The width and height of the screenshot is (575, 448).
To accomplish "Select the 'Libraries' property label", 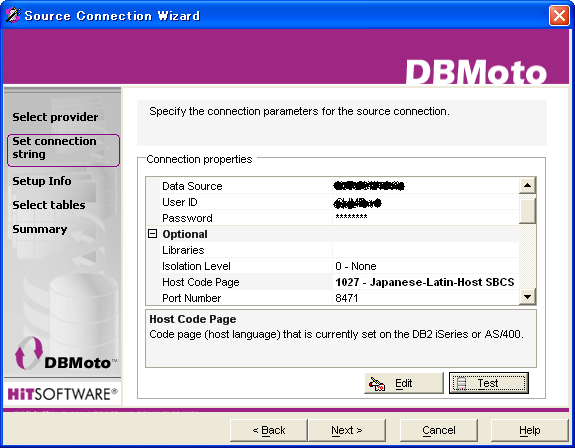I will click(183, 250).
